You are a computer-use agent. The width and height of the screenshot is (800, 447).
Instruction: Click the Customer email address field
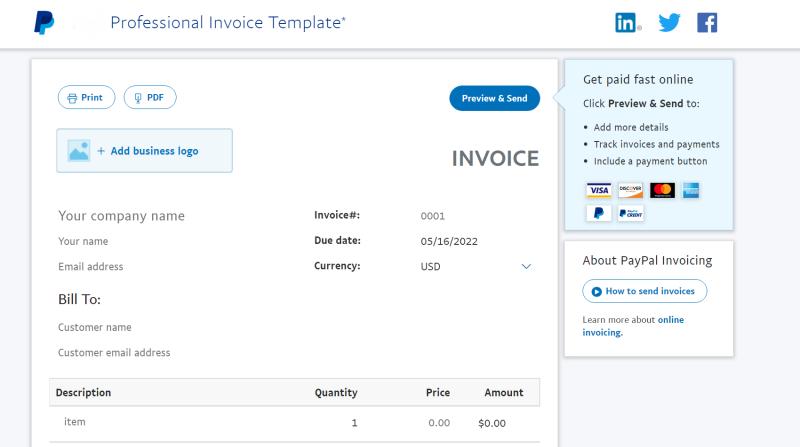tap(114, 353)
